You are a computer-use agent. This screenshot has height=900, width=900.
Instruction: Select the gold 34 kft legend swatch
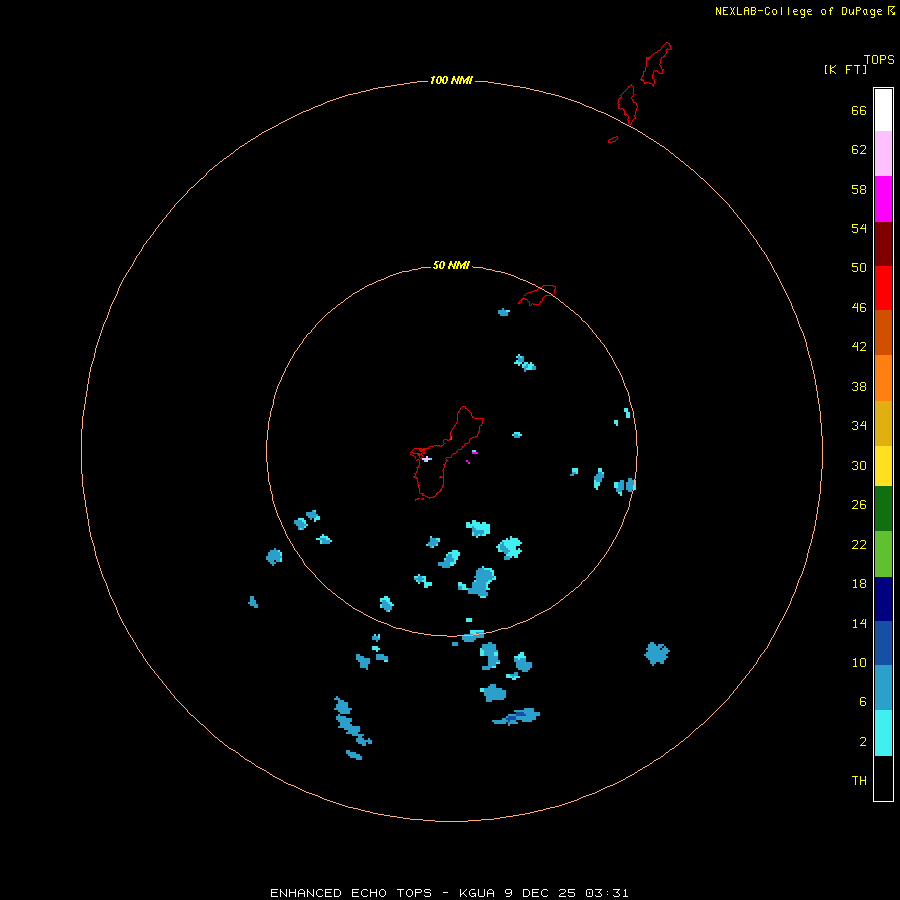pyautogui.click(x=883, y=423)
